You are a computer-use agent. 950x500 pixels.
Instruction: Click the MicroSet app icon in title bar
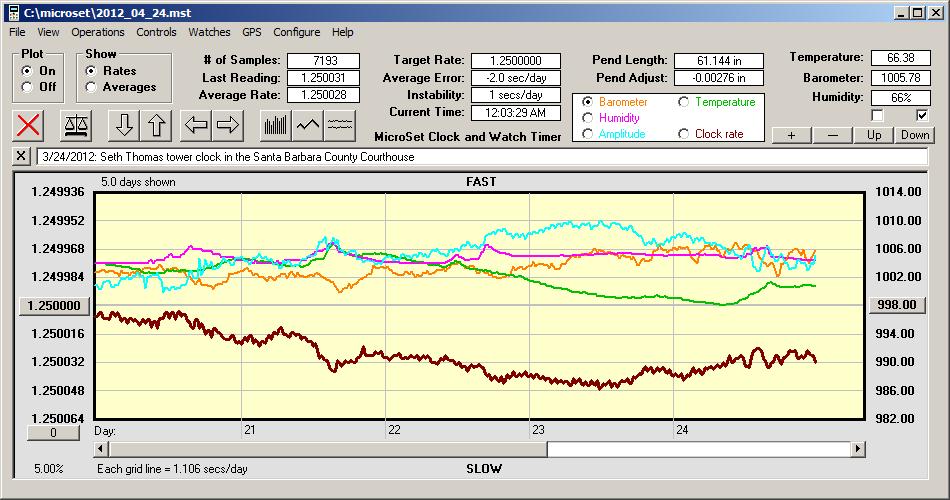[14, 13]
